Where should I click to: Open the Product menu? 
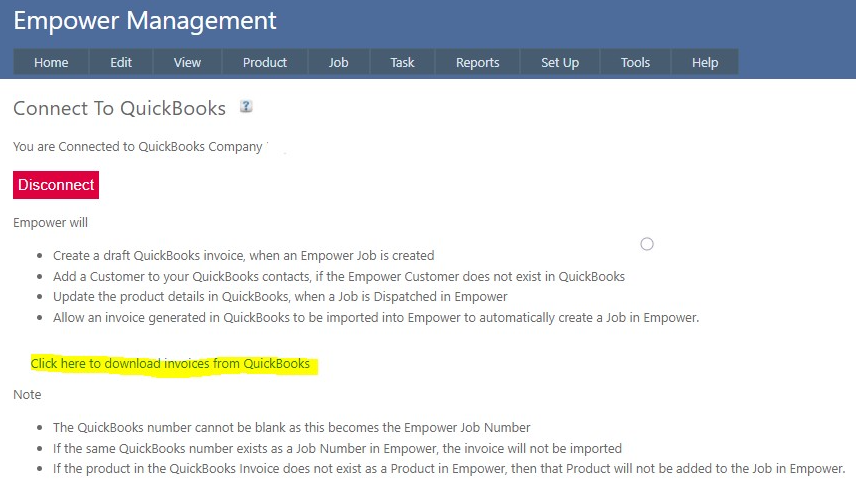265,62
